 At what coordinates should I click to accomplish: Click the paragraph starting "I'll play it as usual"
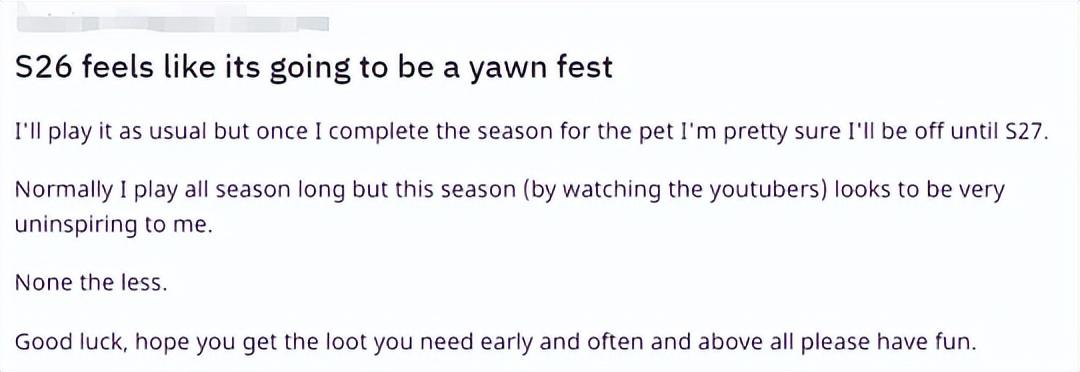pyautogui.click(x=531, y=132)
